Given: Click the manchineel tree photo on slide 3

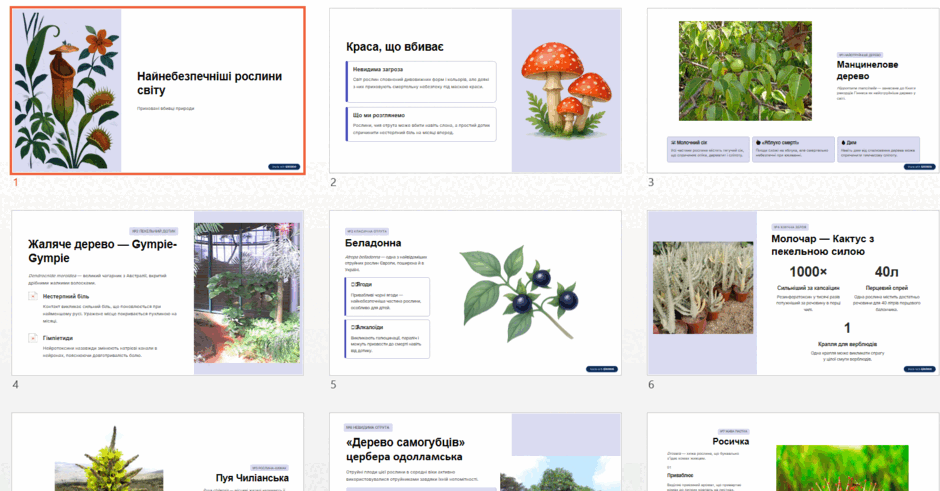Looking at the screenshot, I should (x=745, y=71).
